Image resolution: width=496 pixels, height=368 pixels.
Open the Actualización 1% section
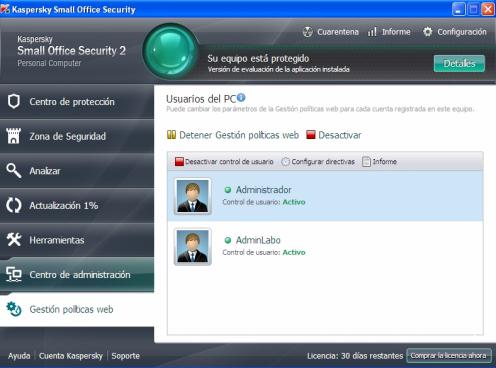tap(77, 206)
